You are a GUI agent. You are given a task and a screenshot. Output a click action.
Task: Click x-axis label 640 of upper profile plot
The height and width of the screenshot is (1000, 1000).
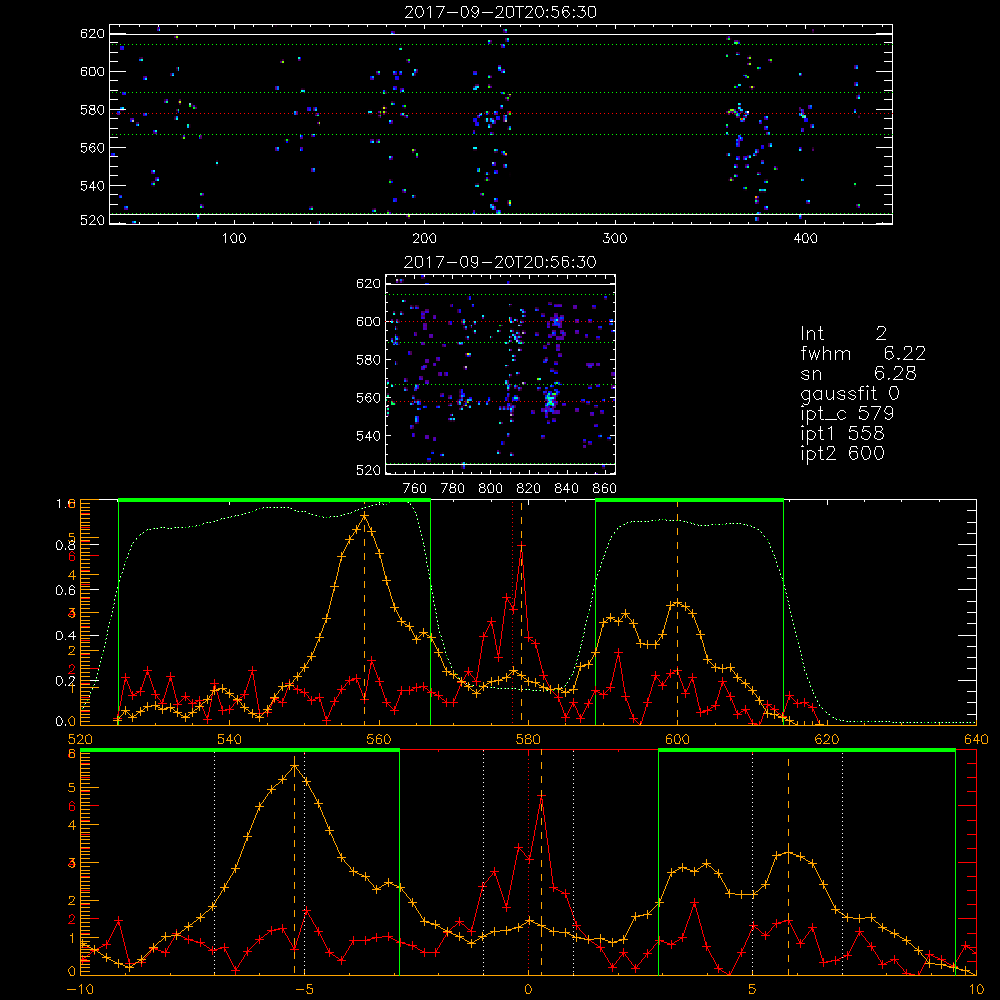(x=976, y=739)
